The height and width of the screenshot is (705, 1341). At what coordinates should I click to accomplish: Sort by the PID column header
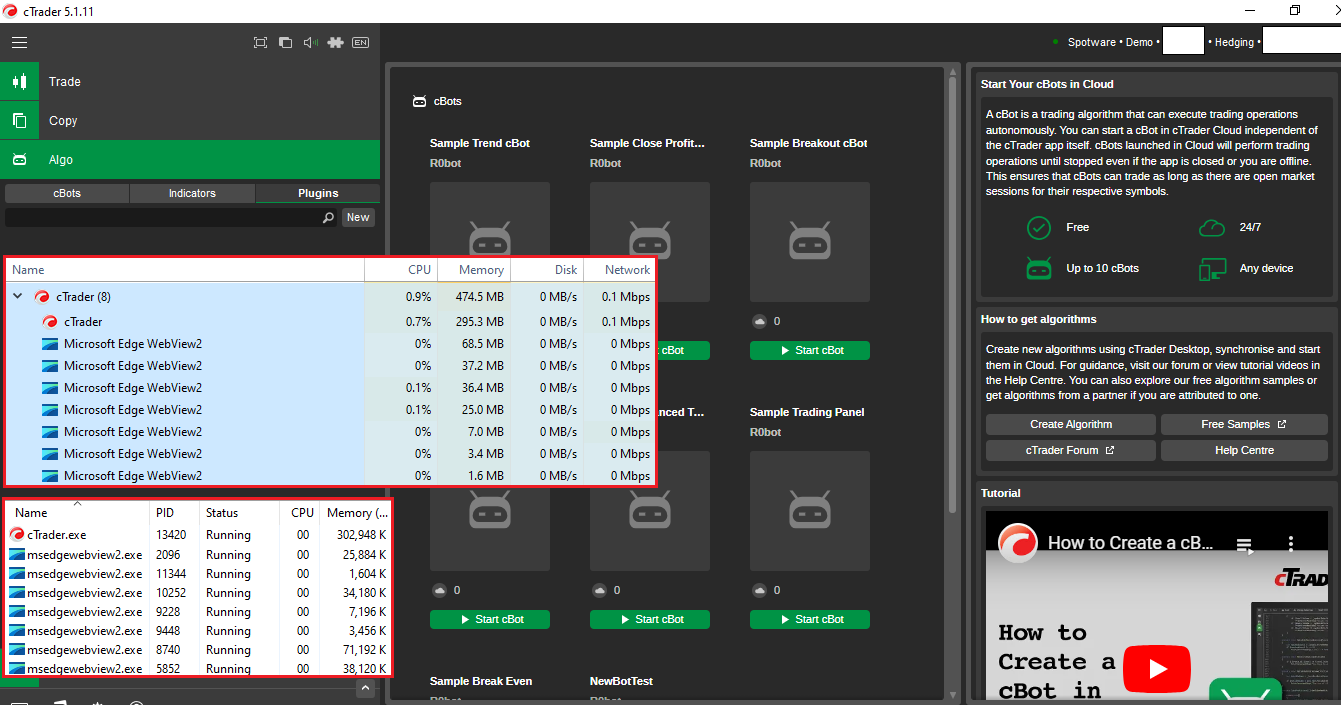point(175,513)
